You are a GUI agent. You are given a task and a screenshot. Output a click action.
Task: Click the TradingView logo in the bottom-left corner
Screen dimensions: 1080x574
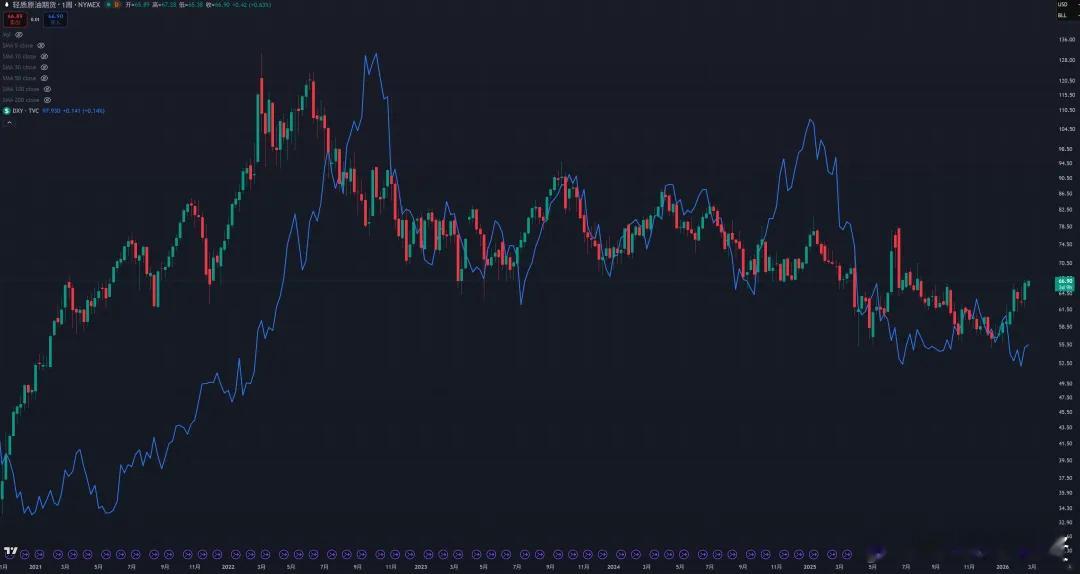click(x=10, y=551)
